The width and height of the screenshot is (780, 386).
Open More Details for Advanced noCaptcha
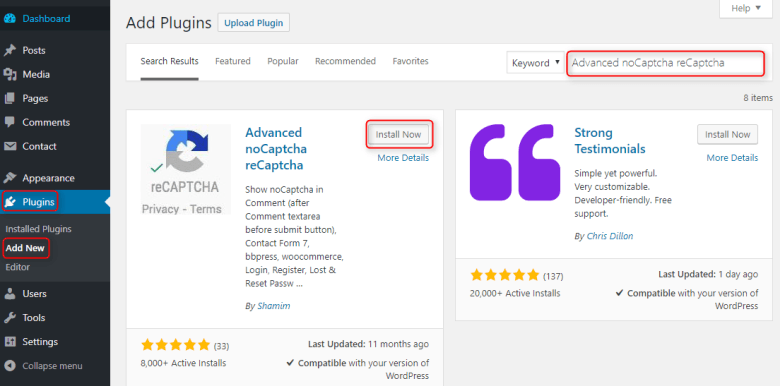(x=403, y=158)
